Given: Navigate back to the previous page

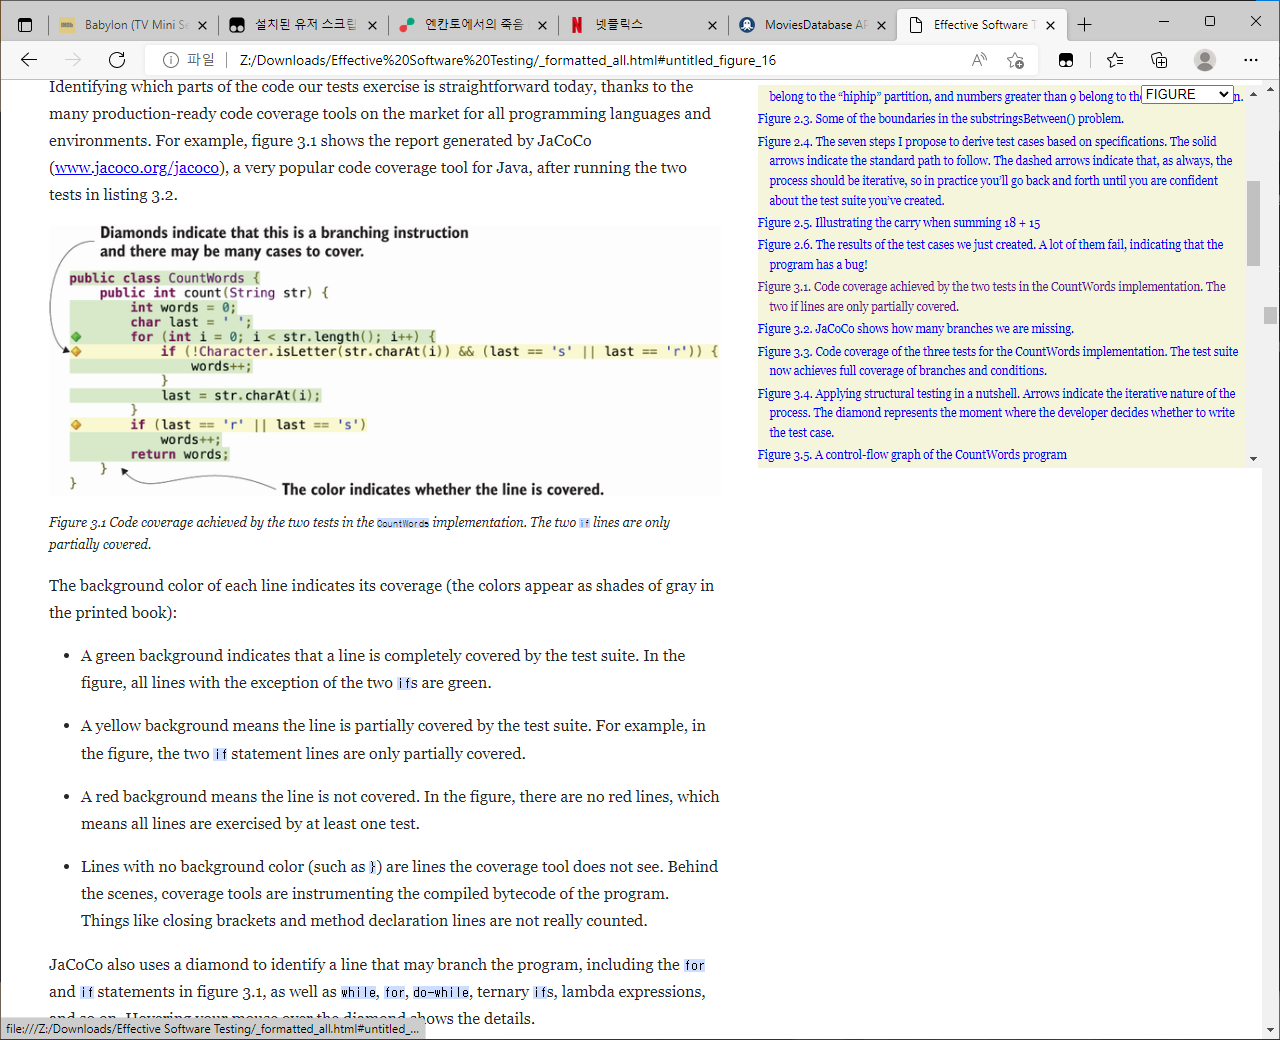Looking at the screenshot, I should tap(28, 60).
